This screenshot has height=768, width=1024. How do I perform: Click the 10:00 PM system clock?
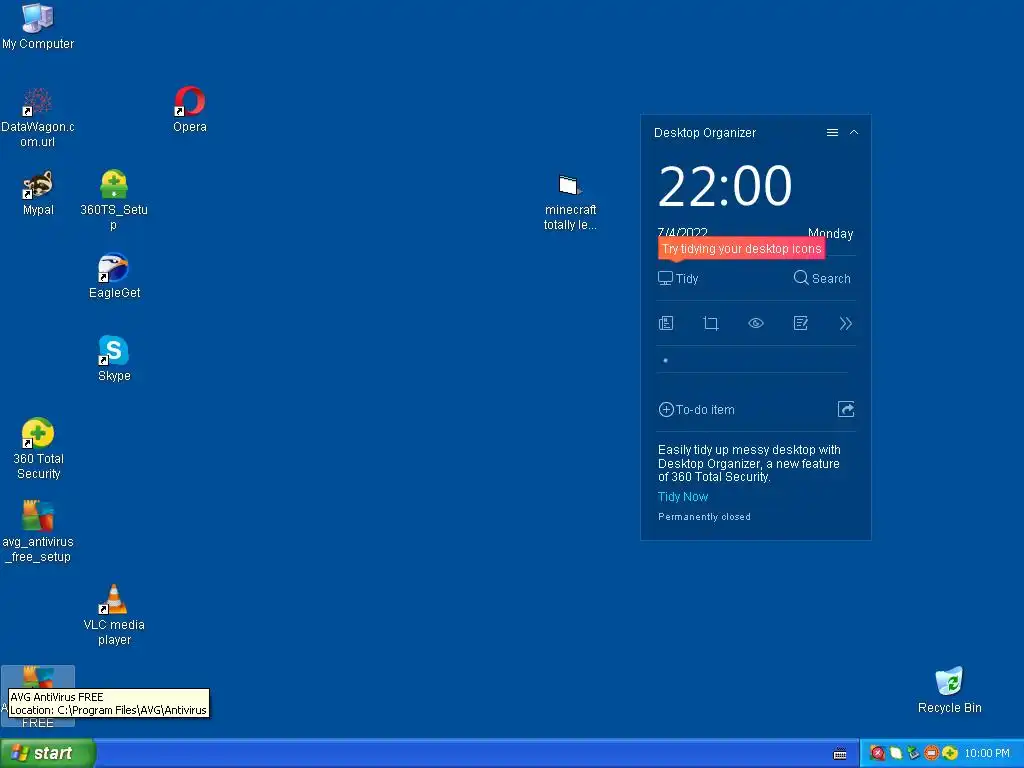tap(986, 754)
